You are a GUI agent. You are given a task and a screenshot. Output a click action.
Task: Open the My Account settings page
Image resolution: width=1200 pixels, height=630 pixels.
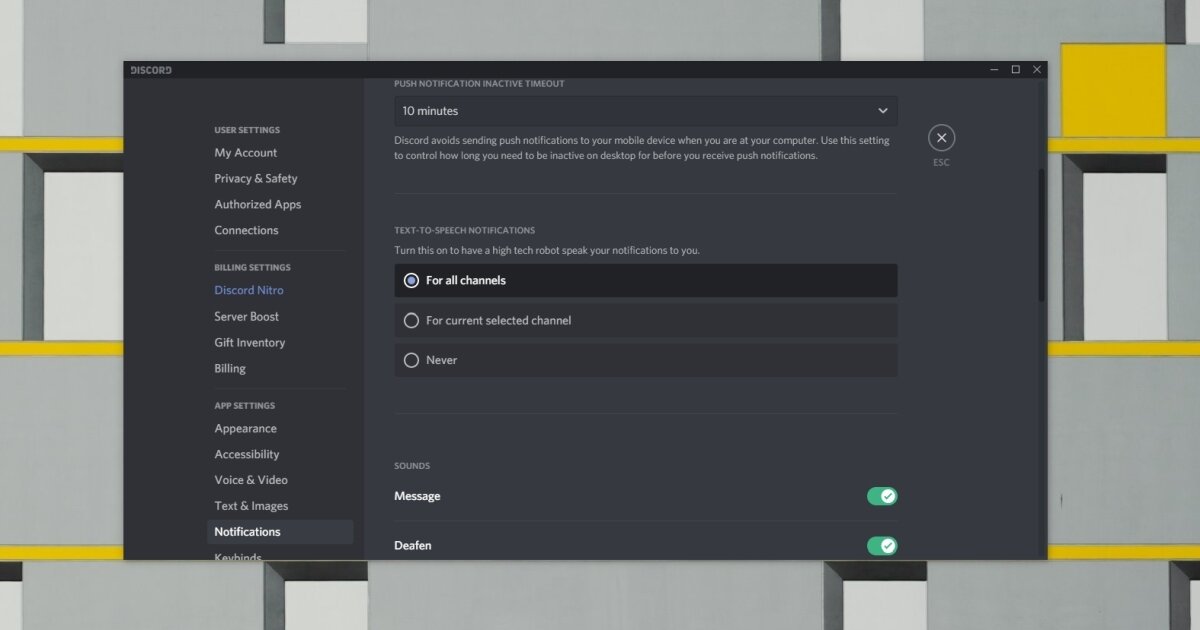pos(245,152)
